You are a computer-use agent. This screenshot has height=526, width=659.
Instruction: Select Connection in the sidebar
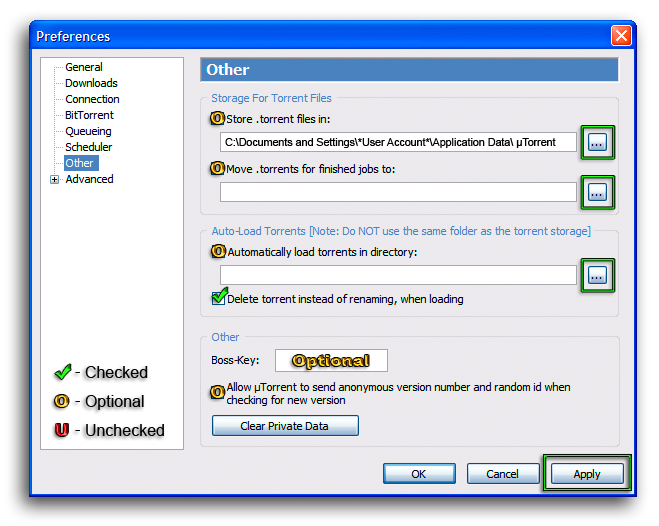click(92, 99)
